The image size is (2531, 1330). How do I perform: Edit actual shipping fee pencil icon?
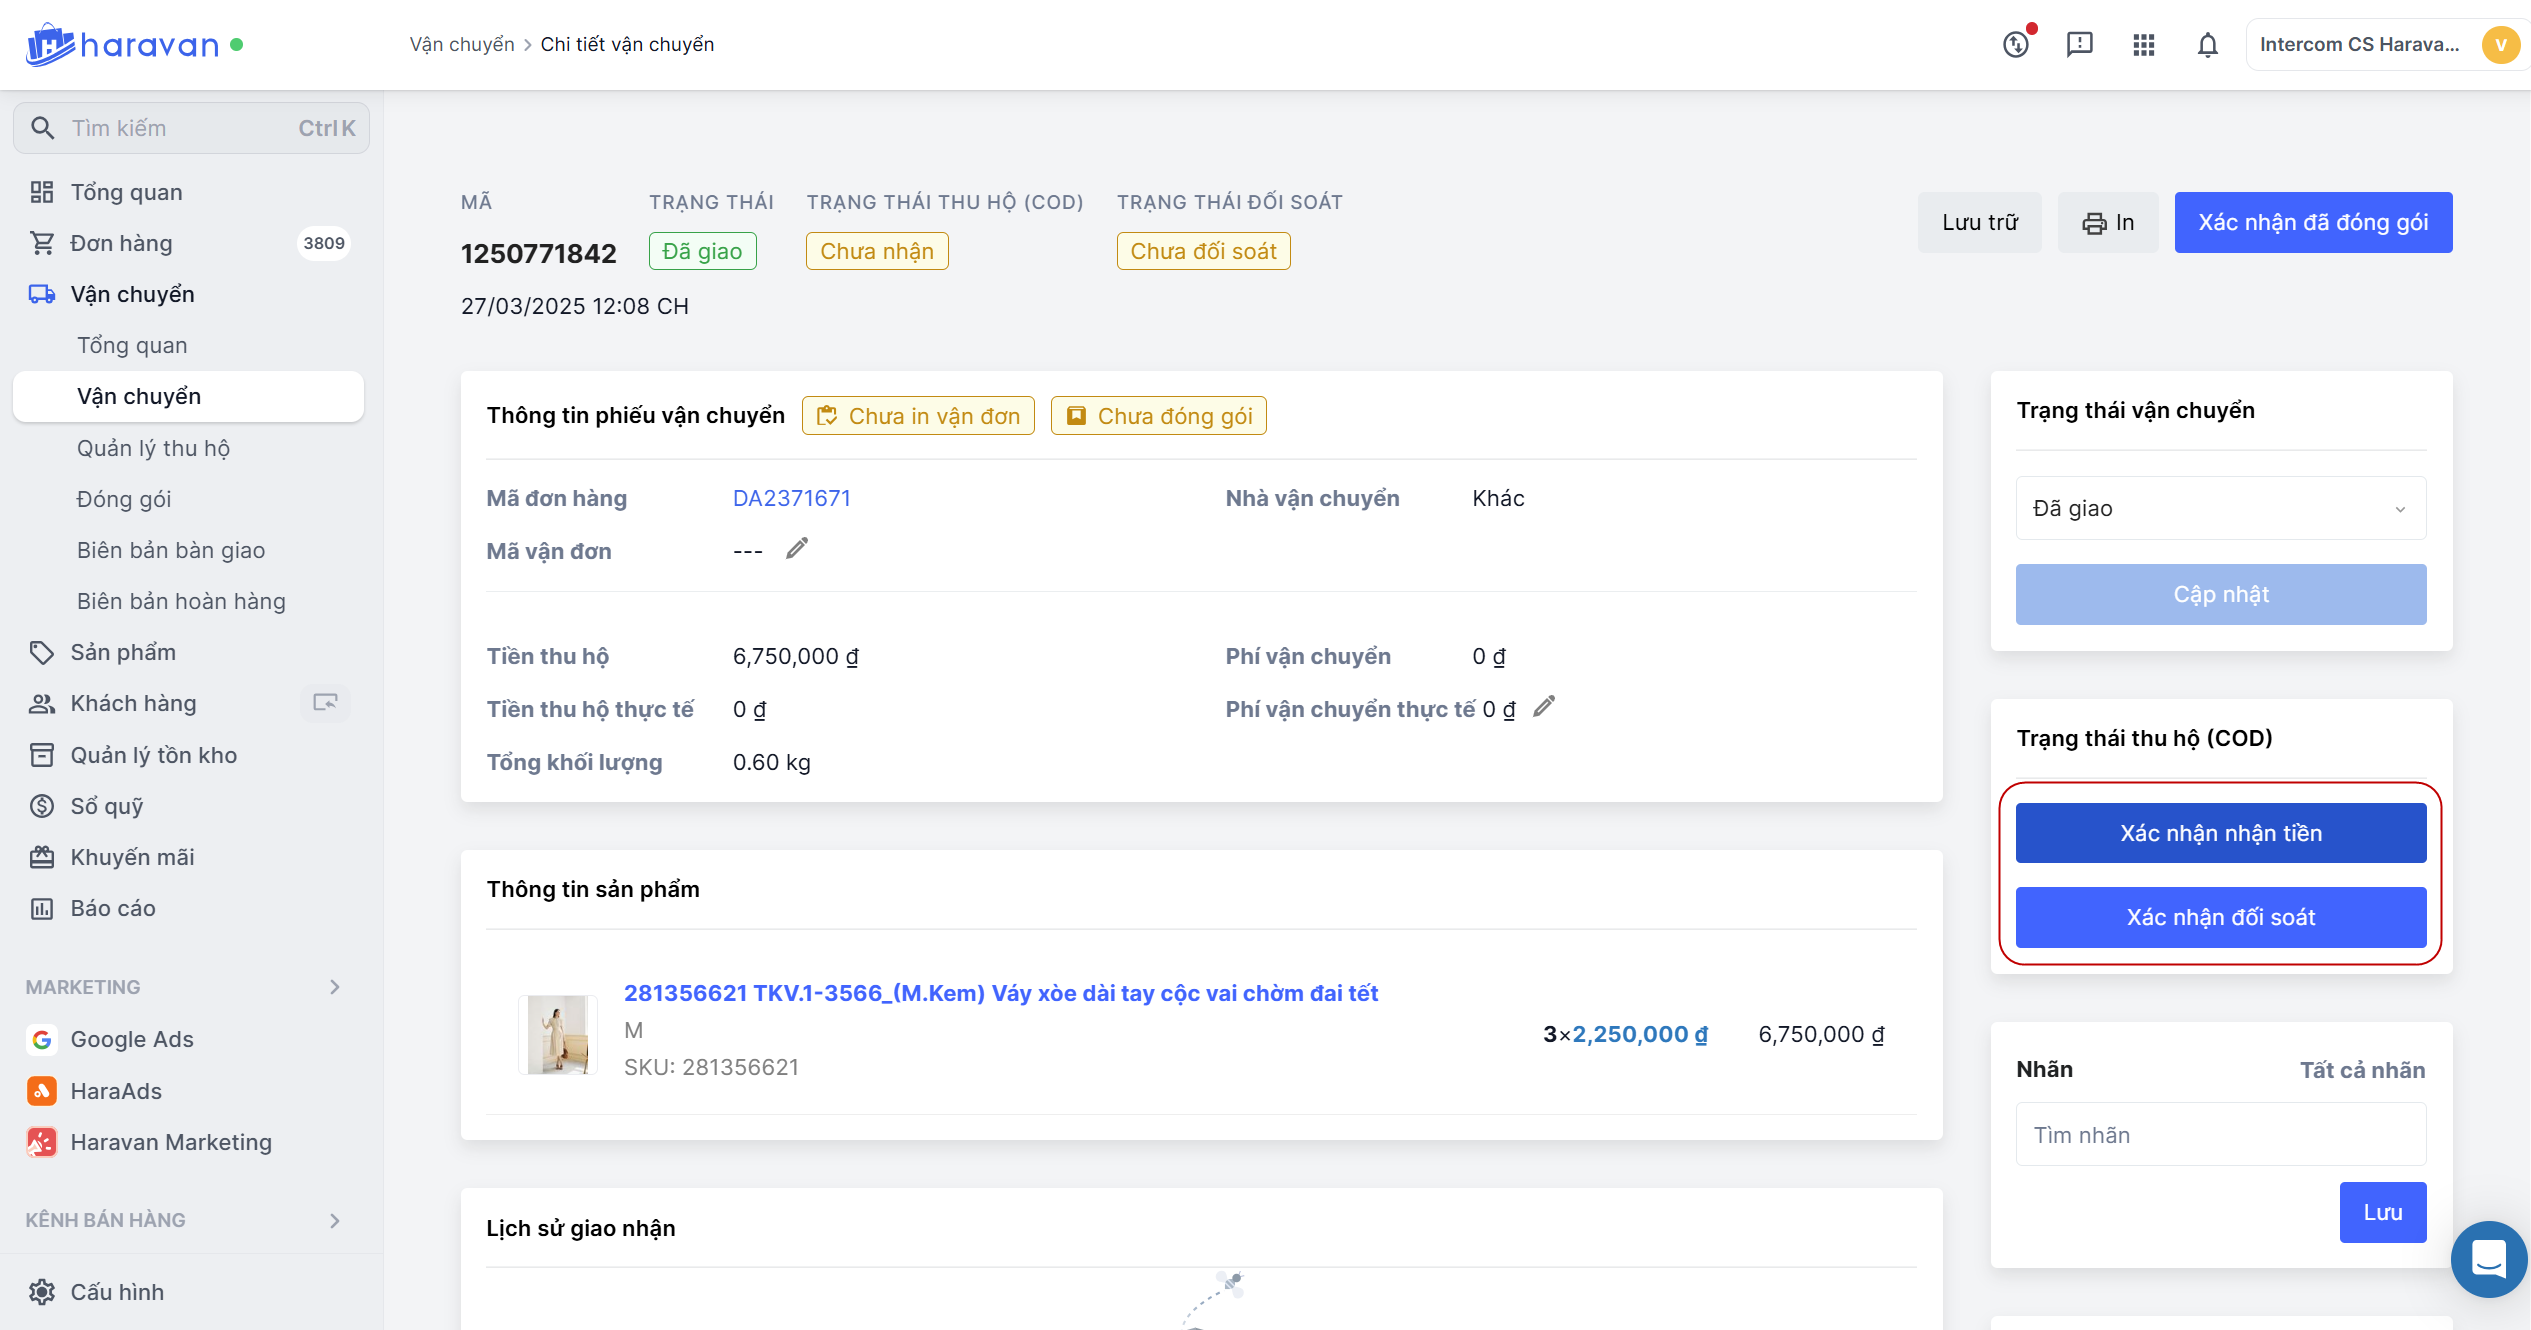pyautogui.click(x=1544, y=707)
